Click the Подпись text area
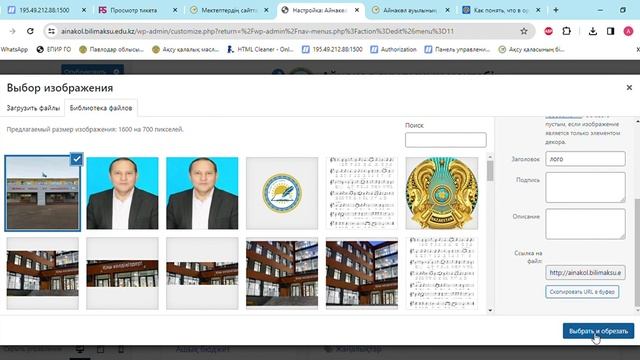 click(x=585, y=187)
